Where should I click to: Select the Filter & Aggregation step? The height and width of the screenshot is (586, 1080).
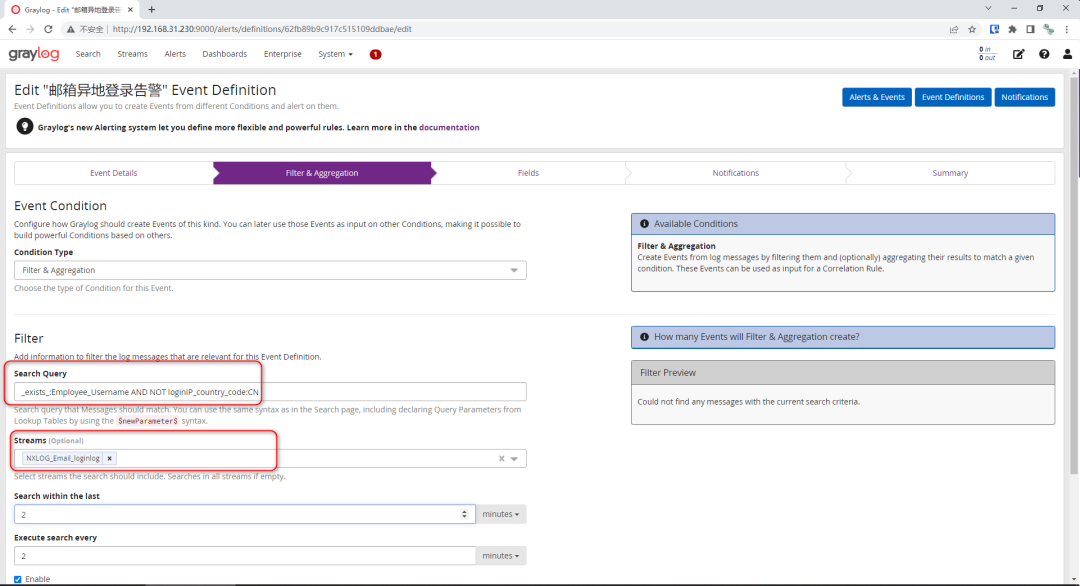(x=322, y=173)
